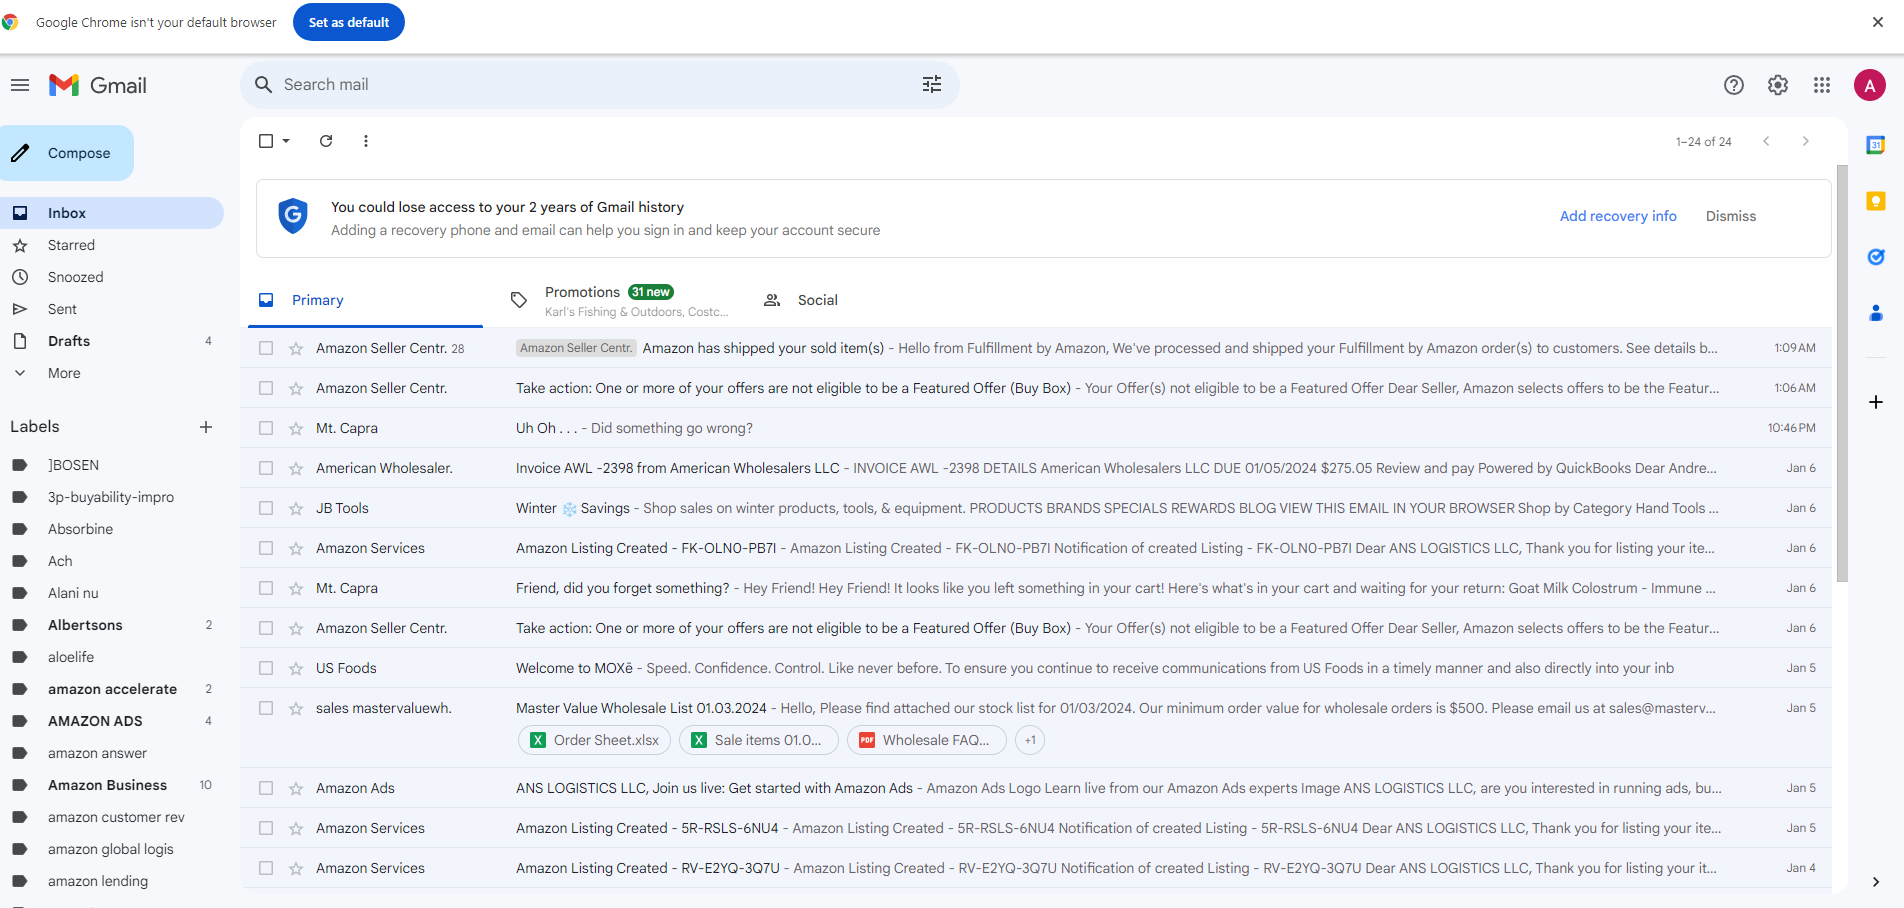Refresh the inbox
1904x908 pixels.
click(326, 141)
